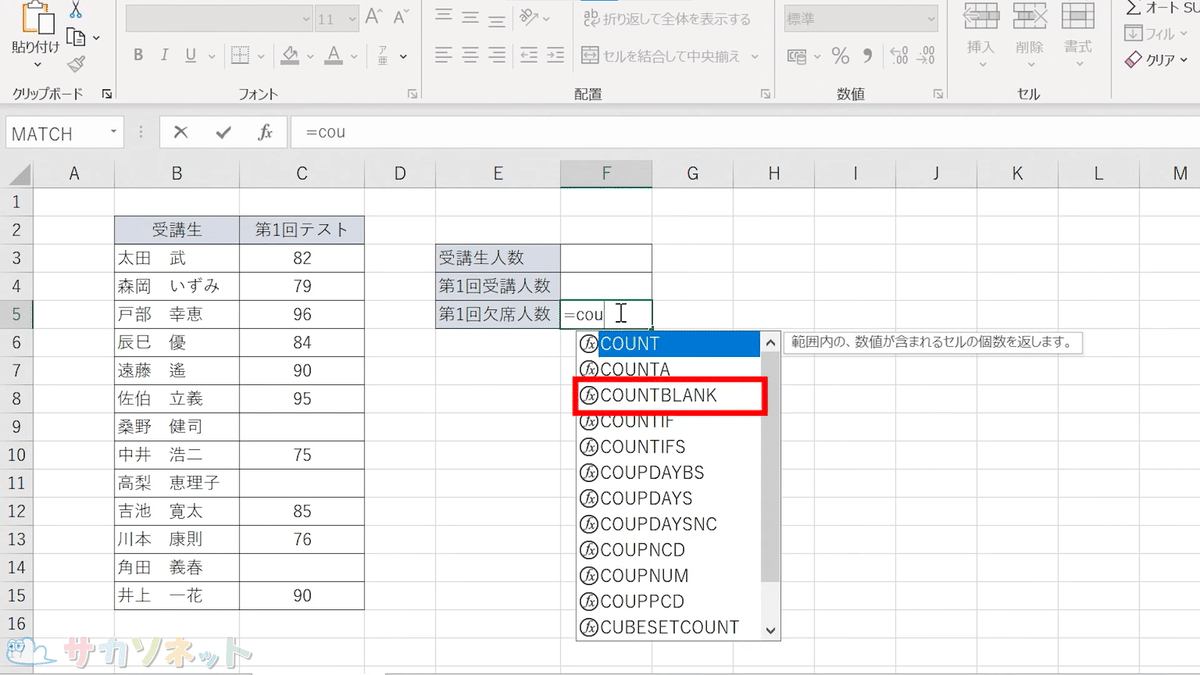Apply top vertical alignment

[443, 18]
